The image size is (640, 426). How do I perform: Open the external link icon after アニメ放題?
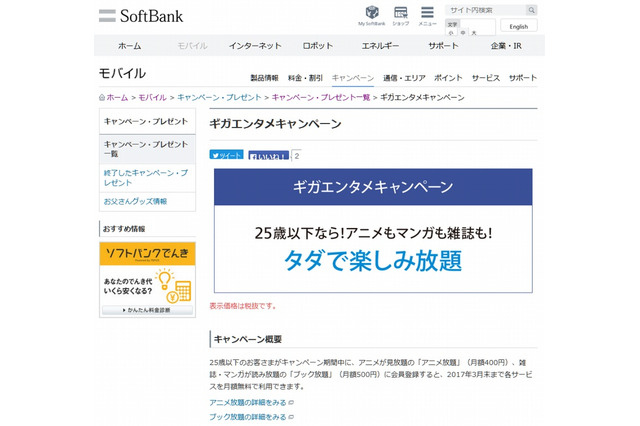(291, 403)
